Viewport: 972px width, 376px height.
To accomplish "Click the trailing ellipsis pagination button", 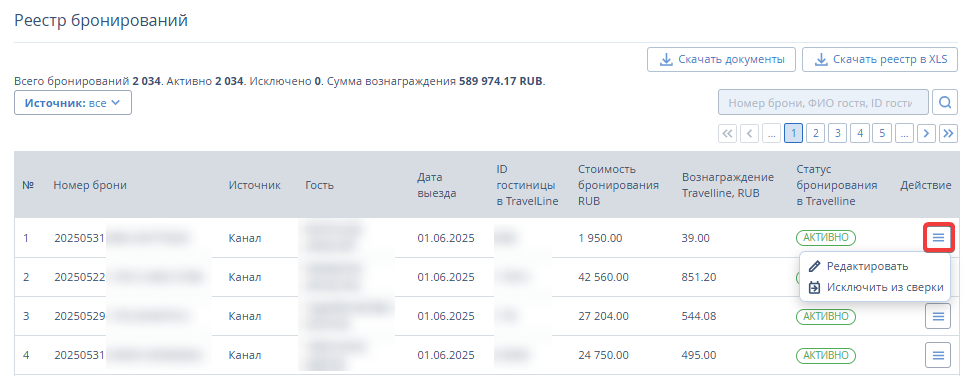I will 904,133.
